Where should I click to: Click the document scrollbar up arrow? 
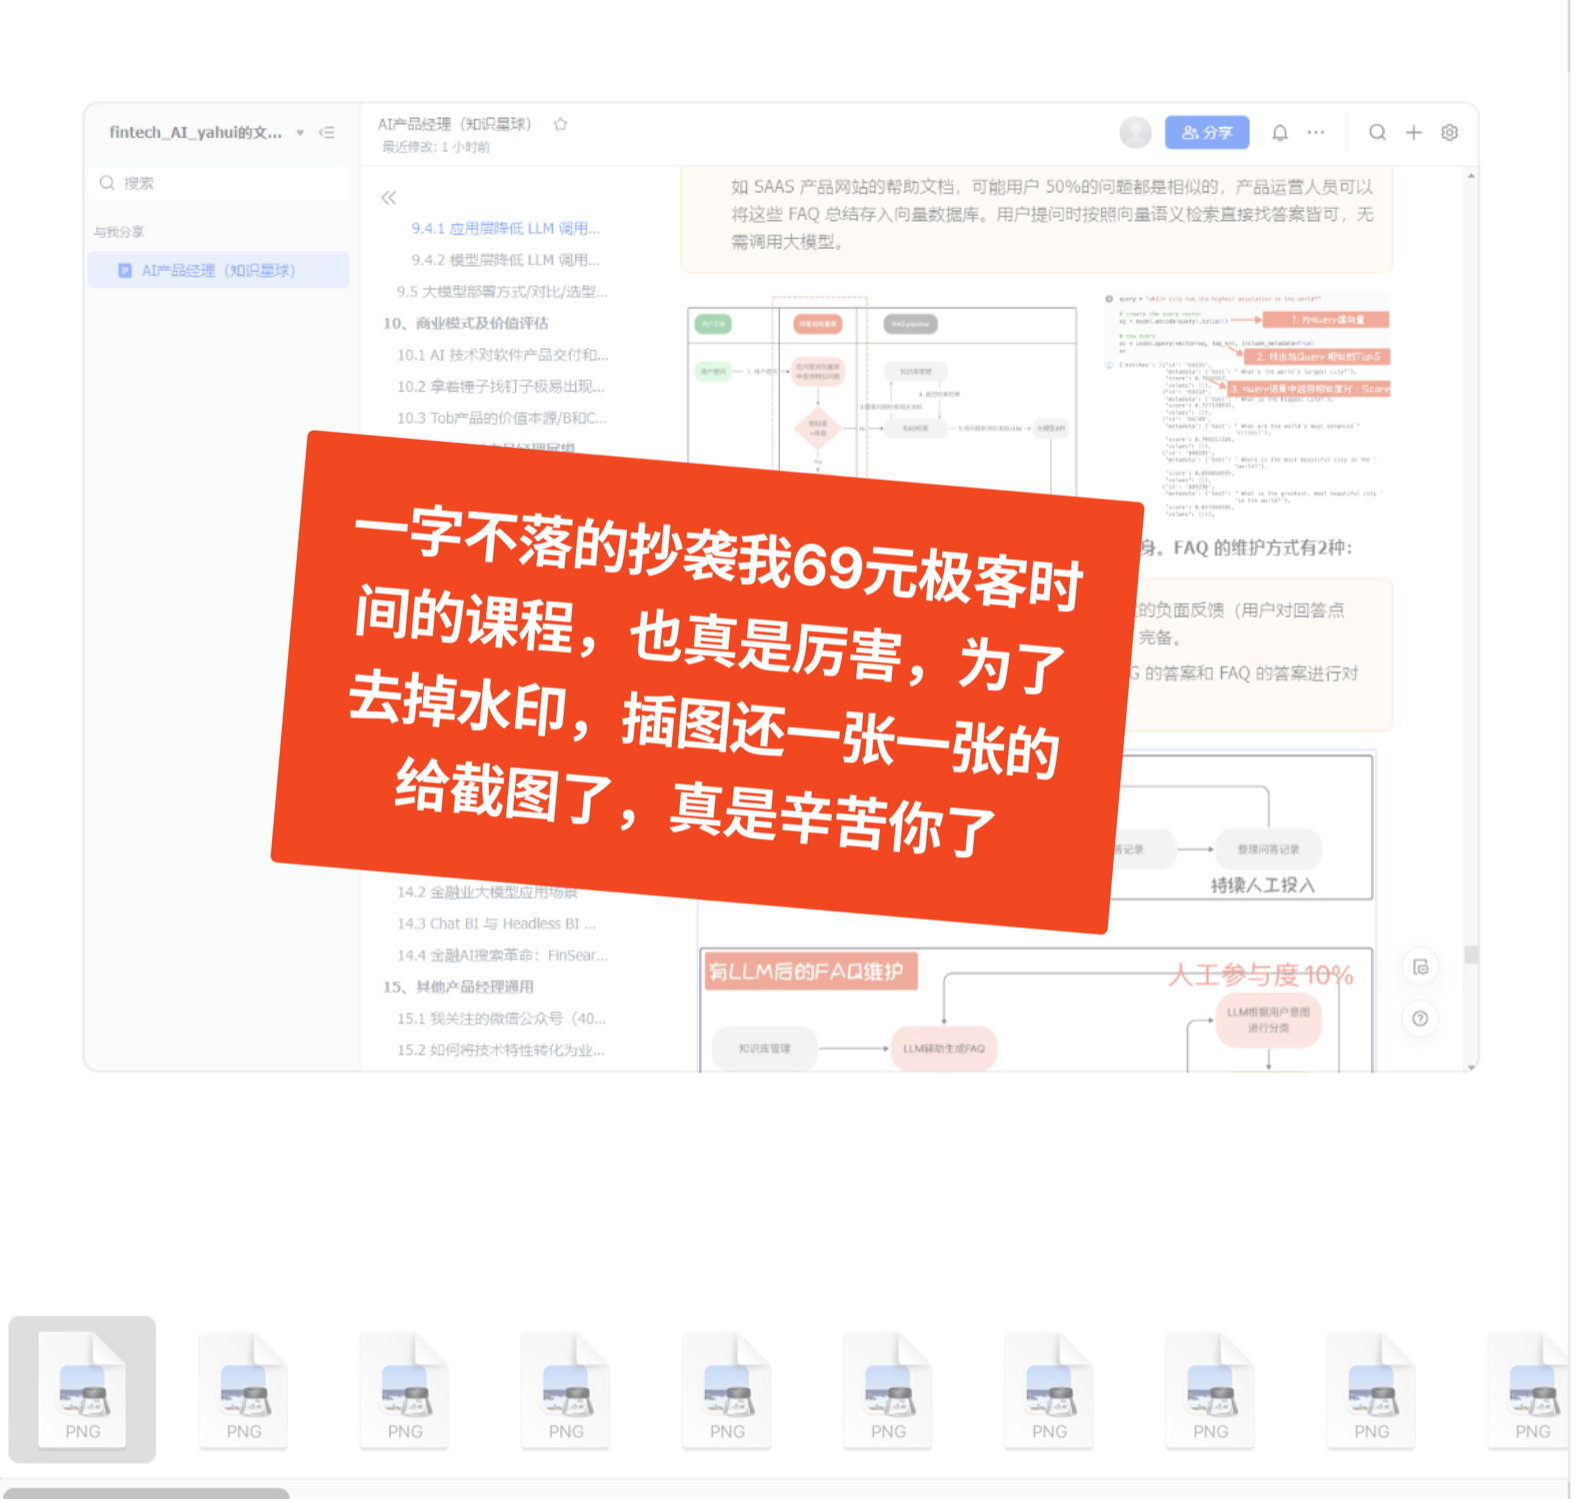[x=1471, y=176]
